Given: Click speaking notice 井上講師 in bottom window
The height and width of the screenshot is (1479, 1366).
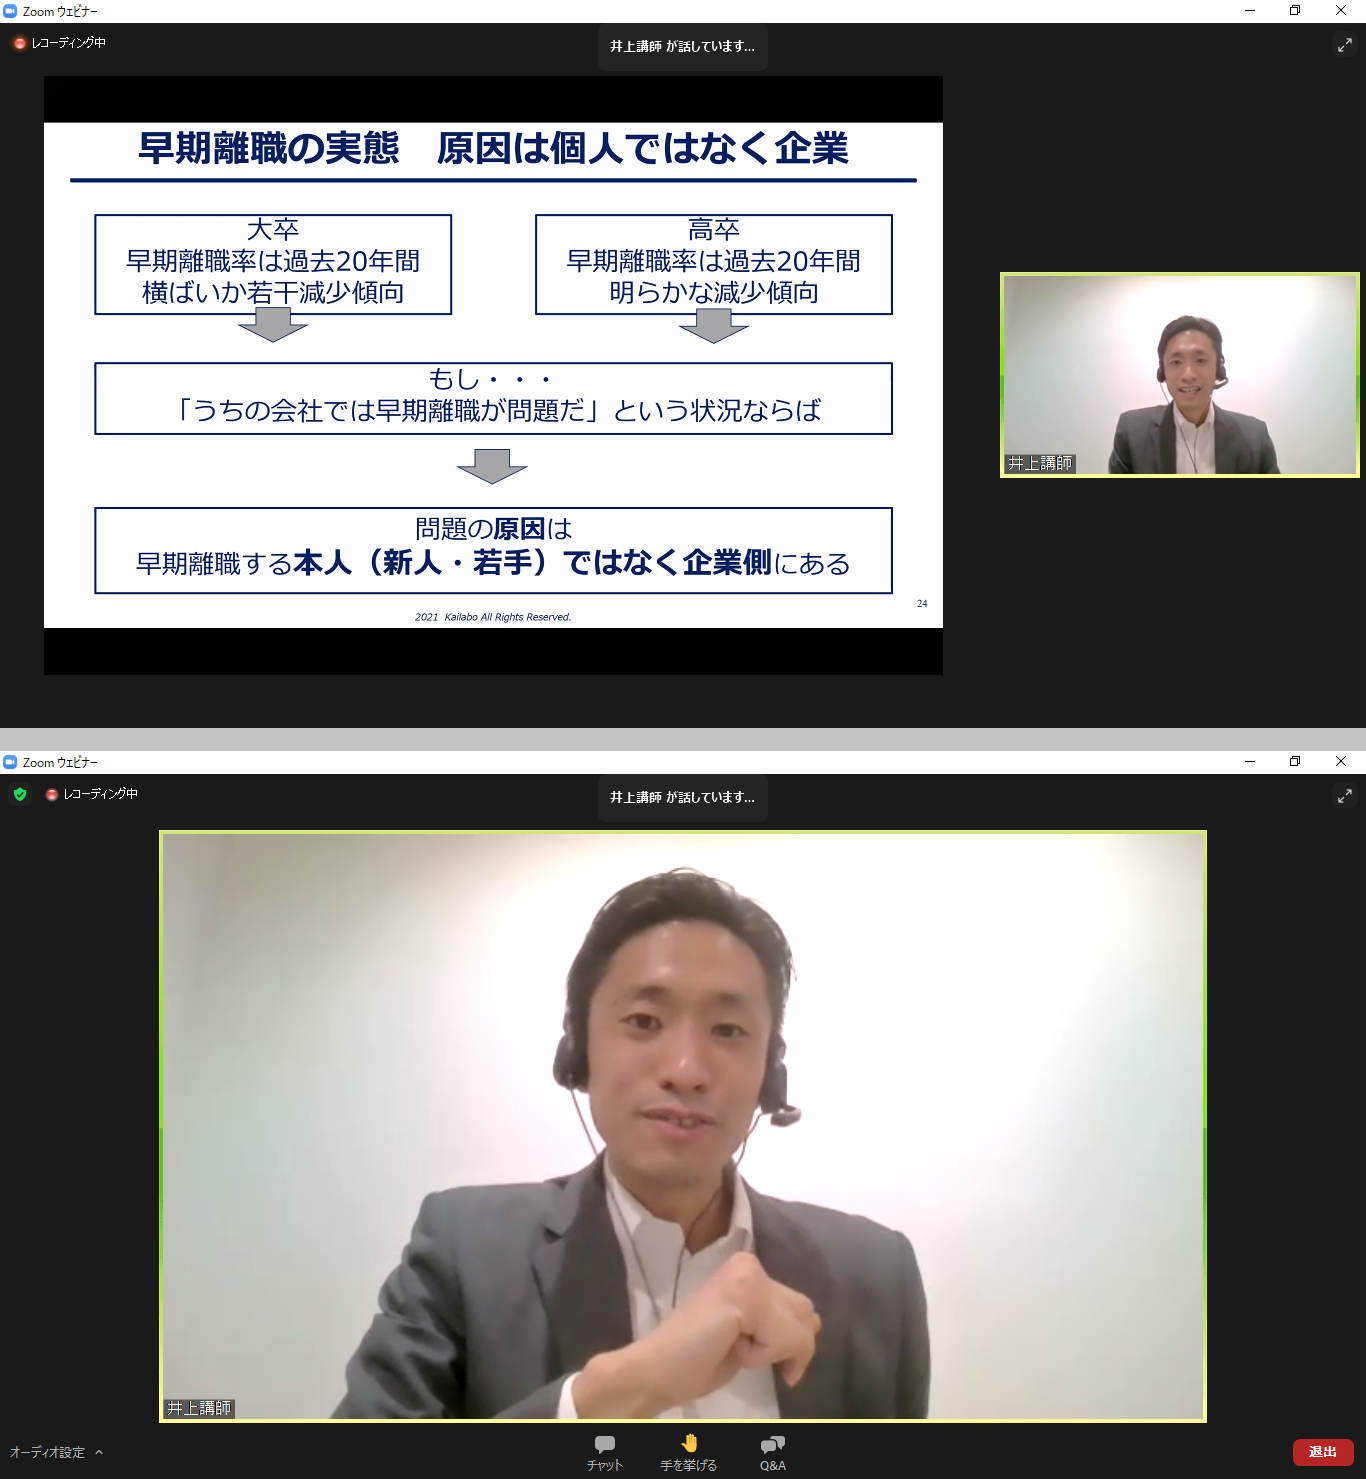Looking at the screenshot, I should pyautogui.click(x=683, y=798).
